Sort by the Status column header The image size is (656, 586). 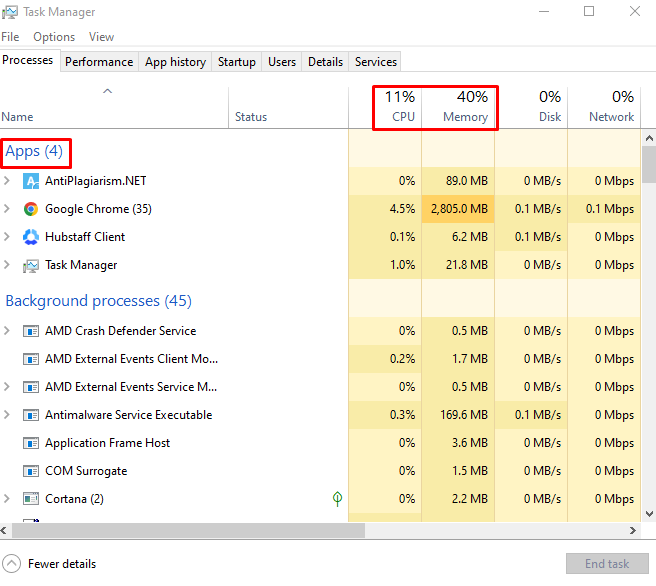(288, 107)
